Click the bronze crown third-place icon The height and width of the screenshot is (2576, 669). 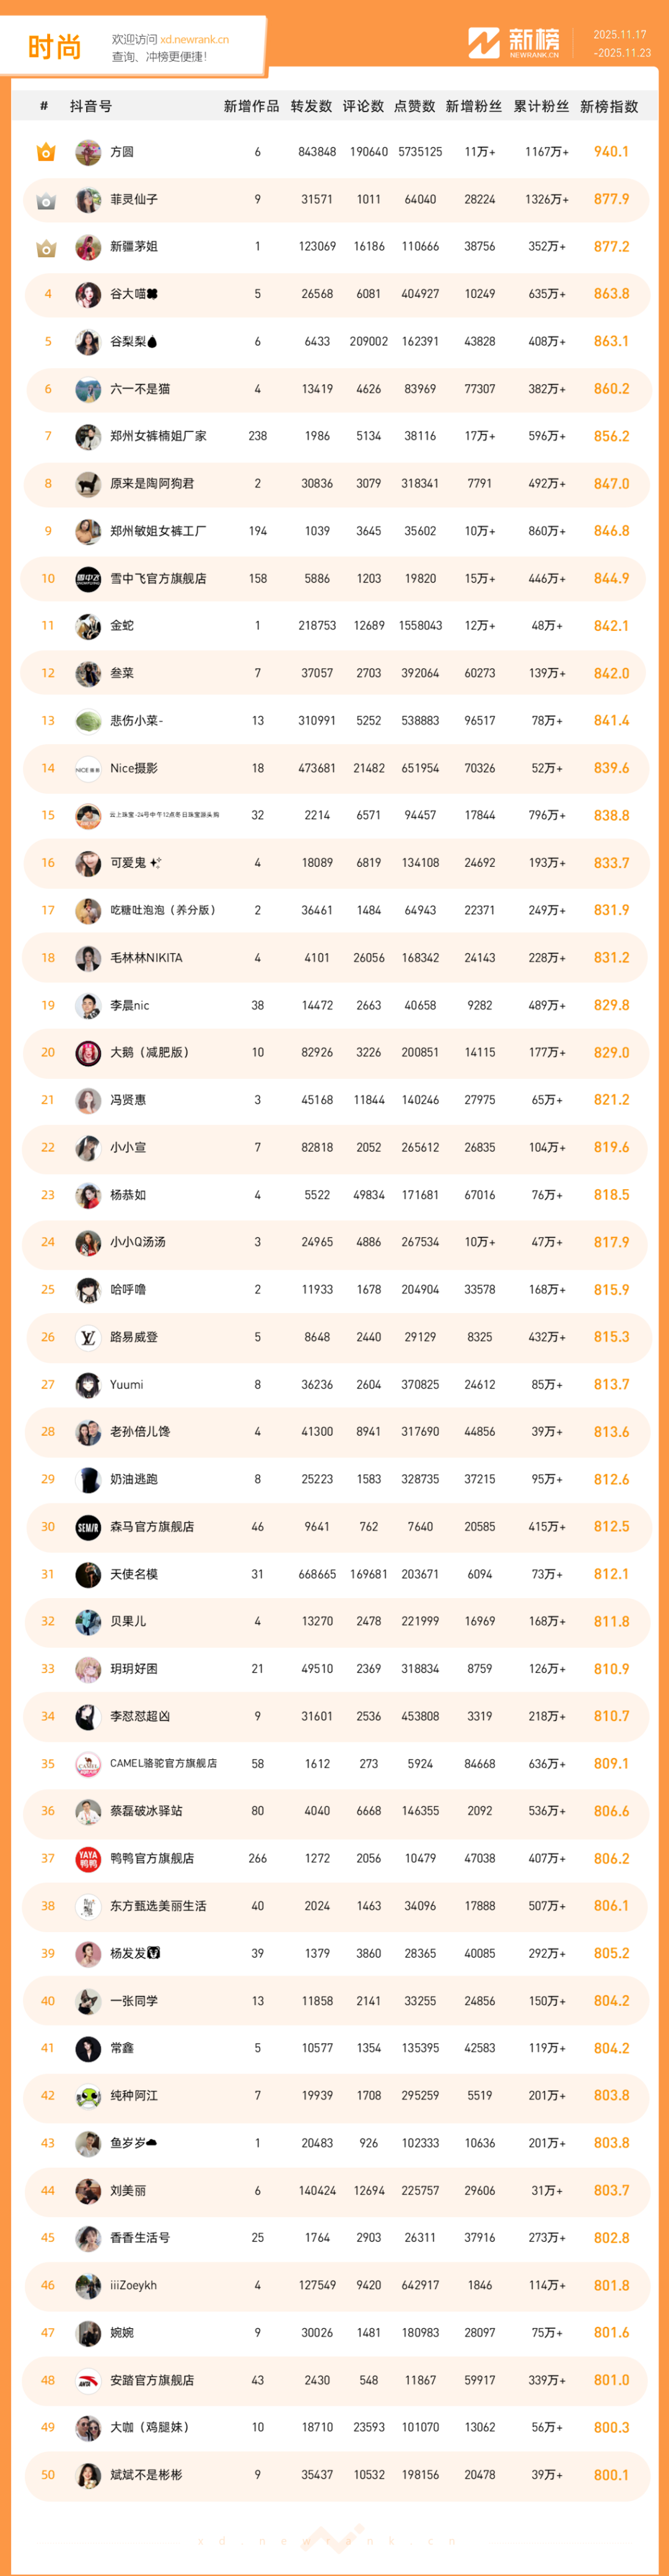click(46, 247)
